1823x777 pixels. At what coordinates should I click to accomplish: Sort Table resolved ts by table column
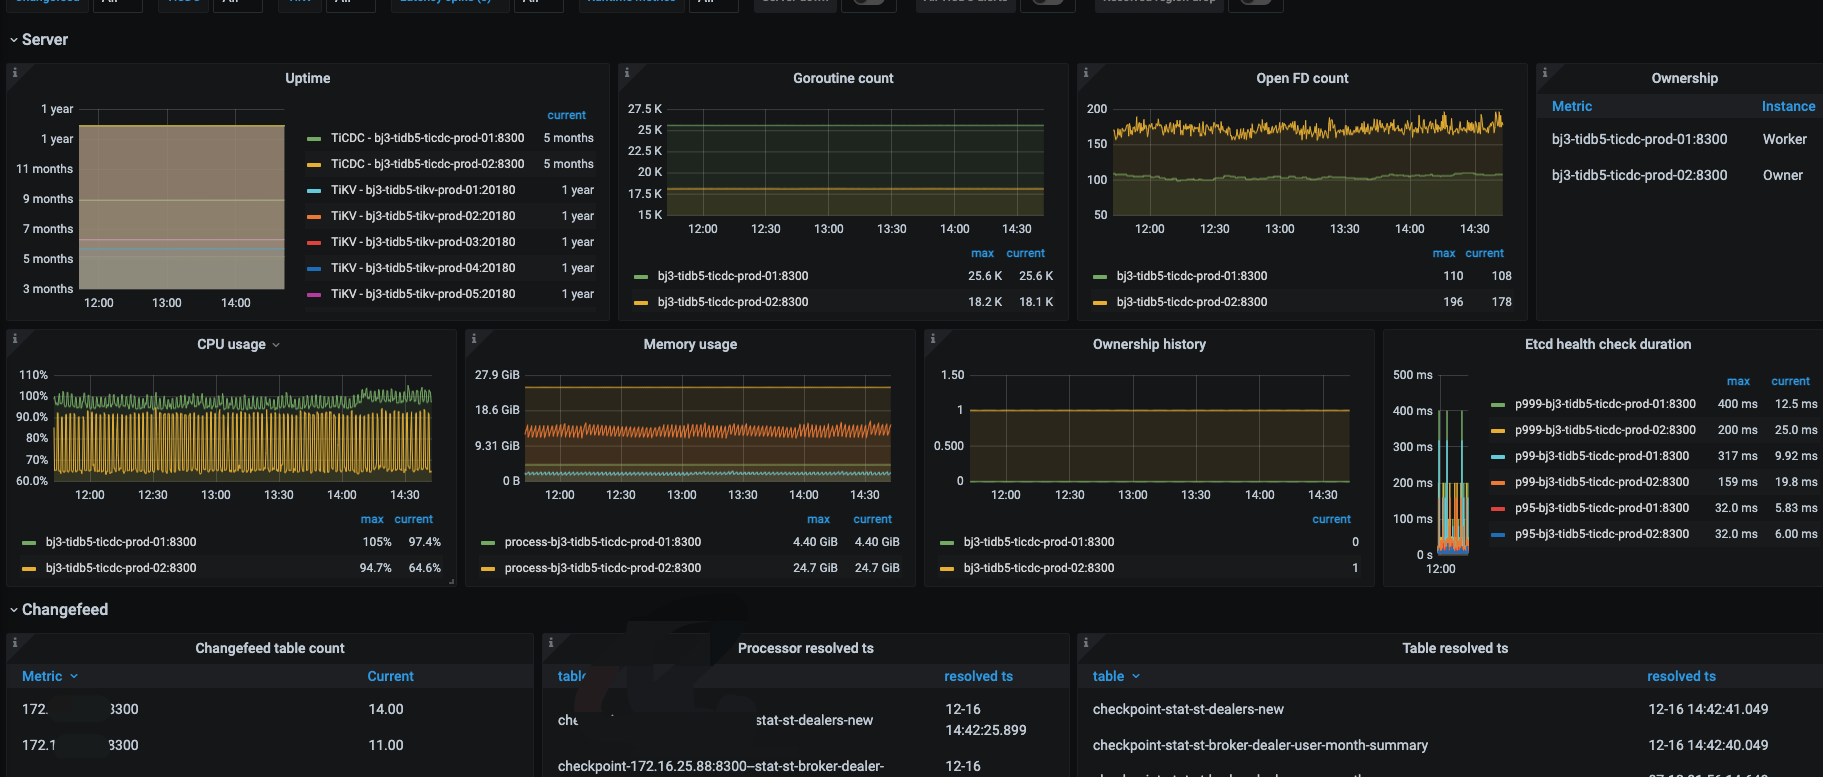[1108, 677]
